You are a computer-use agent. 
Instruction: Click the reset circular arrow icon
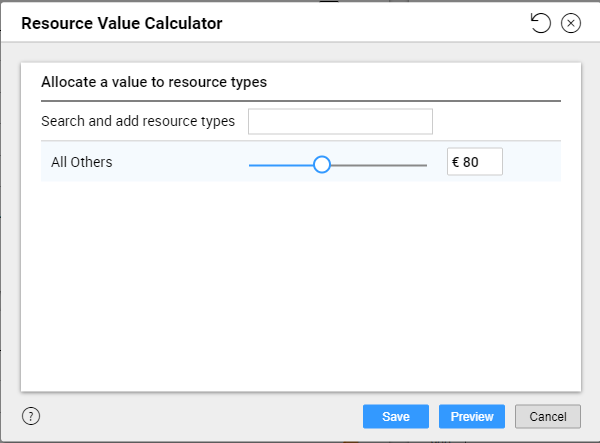point(540,23)
